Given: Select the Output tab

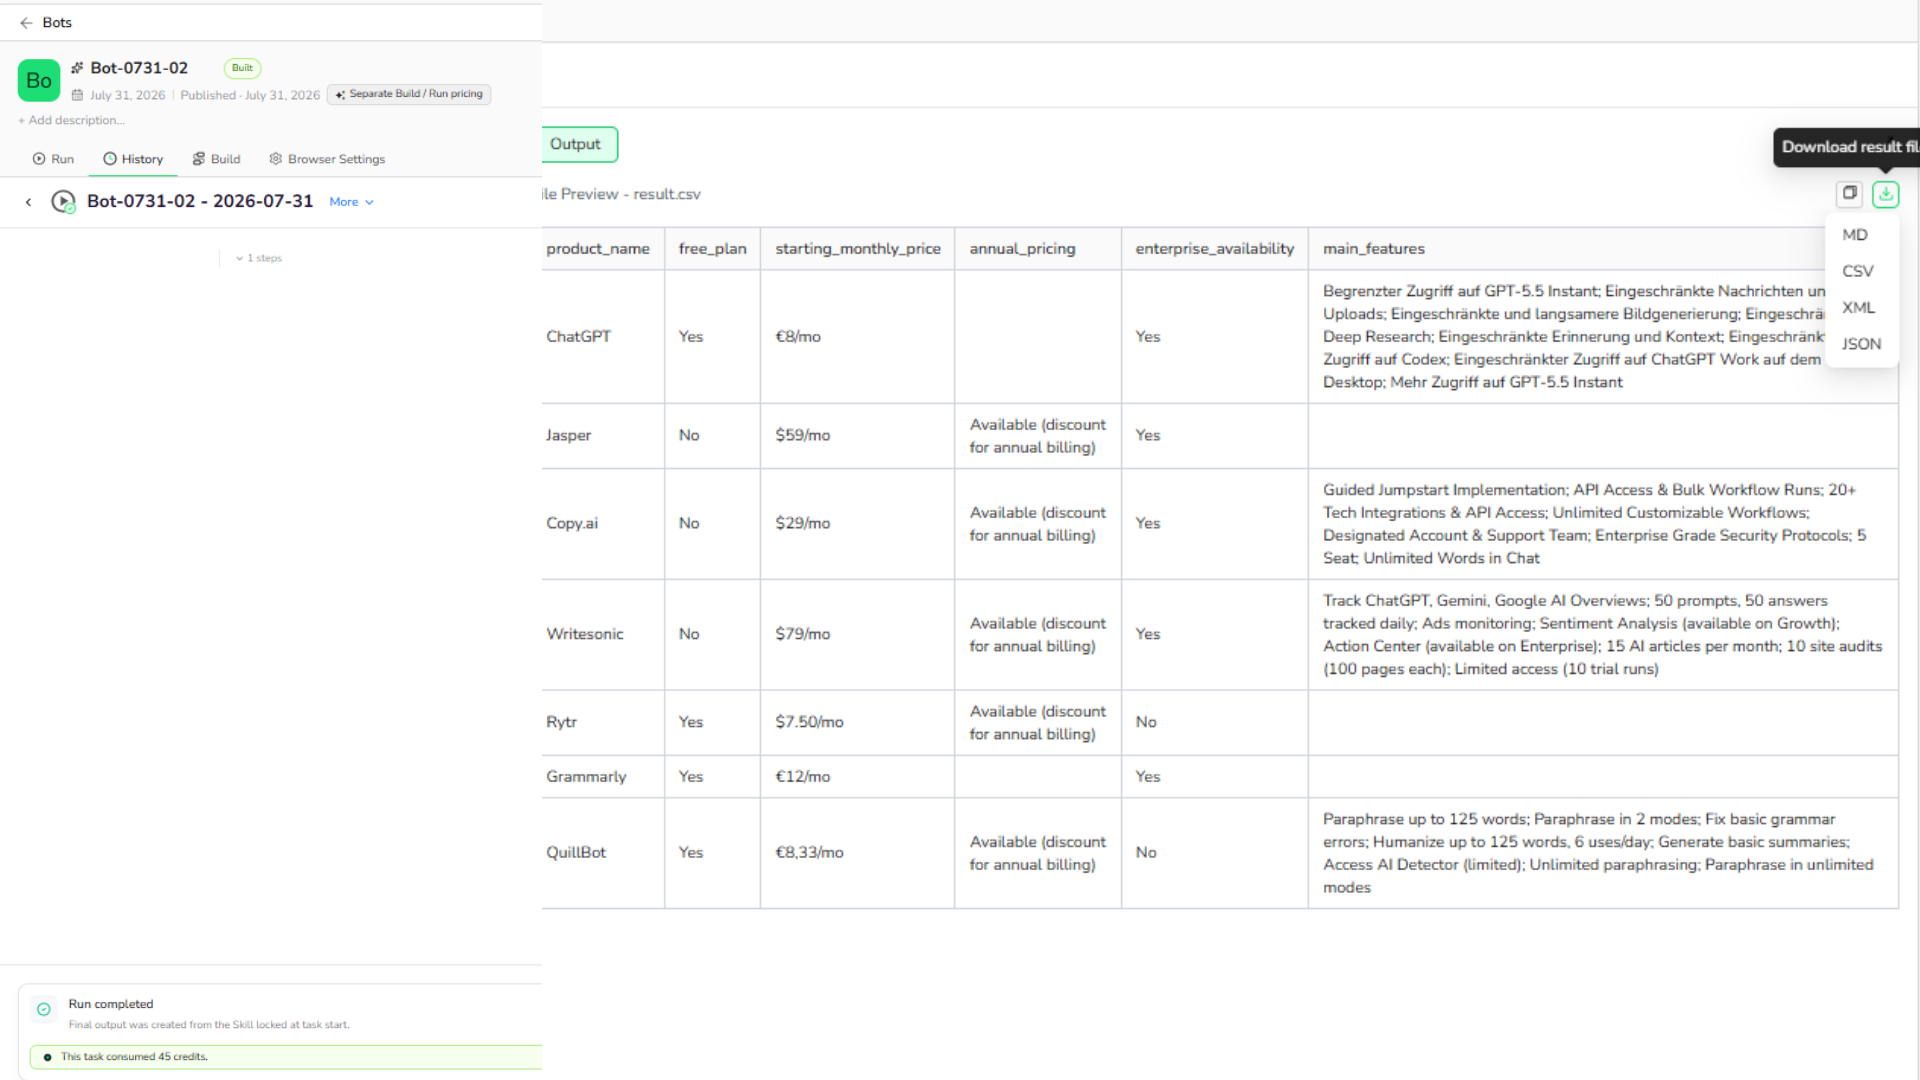Looking at the screenshot, I should coord(578,144).
